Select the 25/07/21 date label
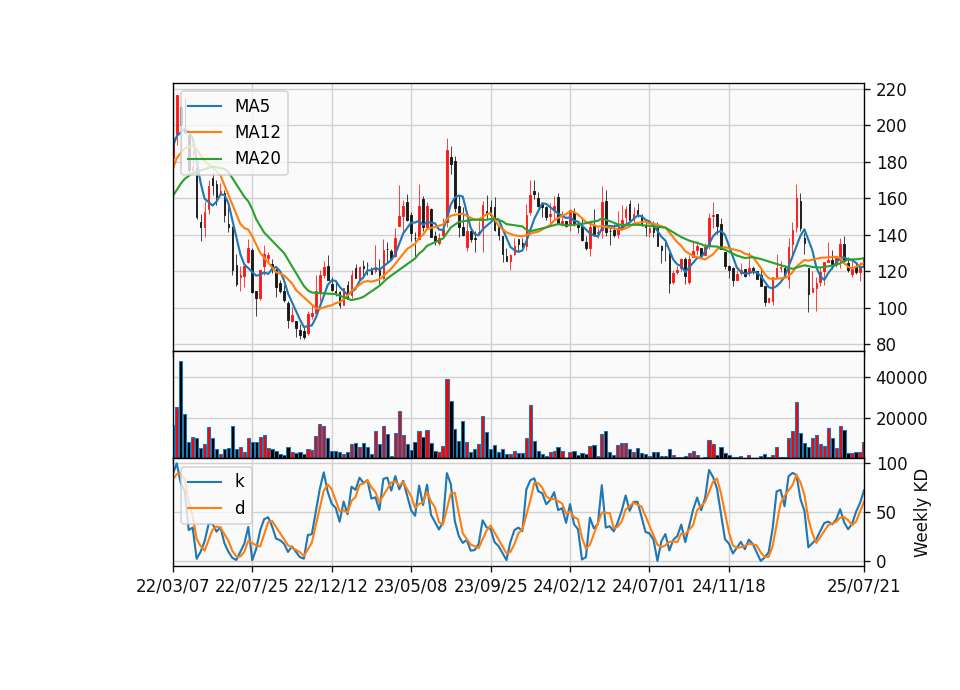960x690 pixels. tap(864, 586)
